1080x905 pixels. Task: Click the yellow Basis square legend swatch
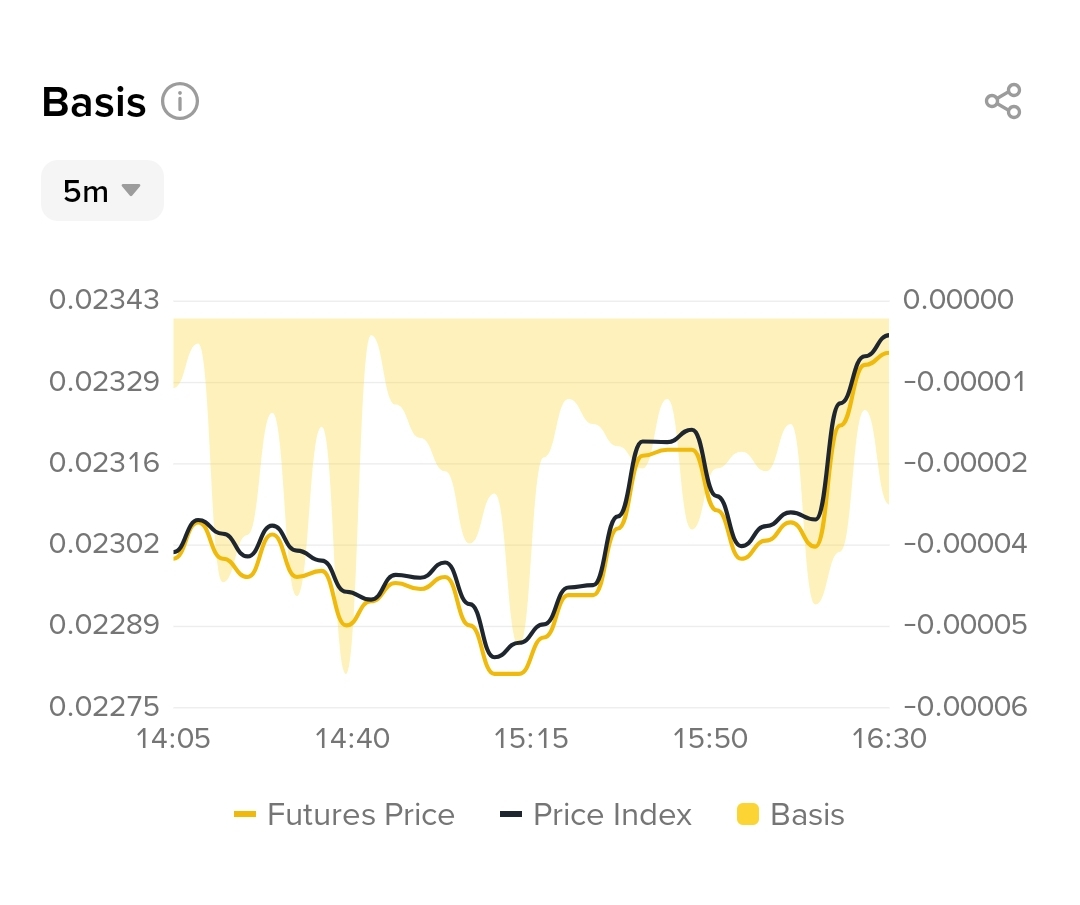coord(747,815)
